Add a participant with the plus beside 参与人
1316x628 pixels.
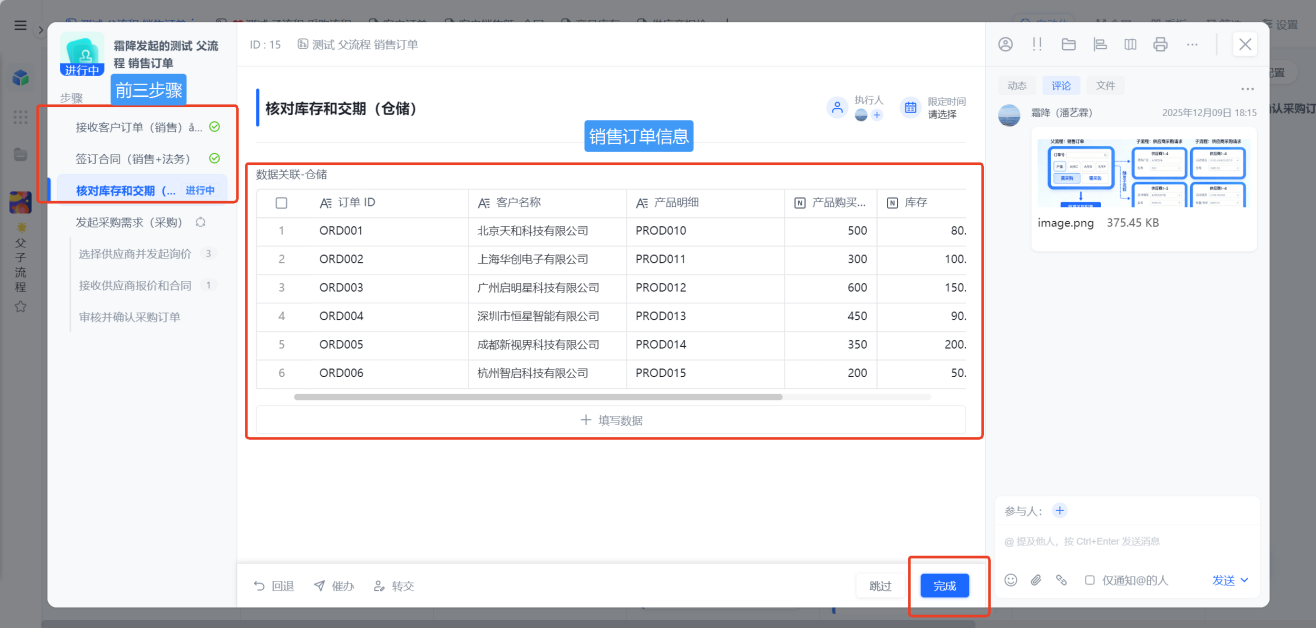(x=1060, y=511)
